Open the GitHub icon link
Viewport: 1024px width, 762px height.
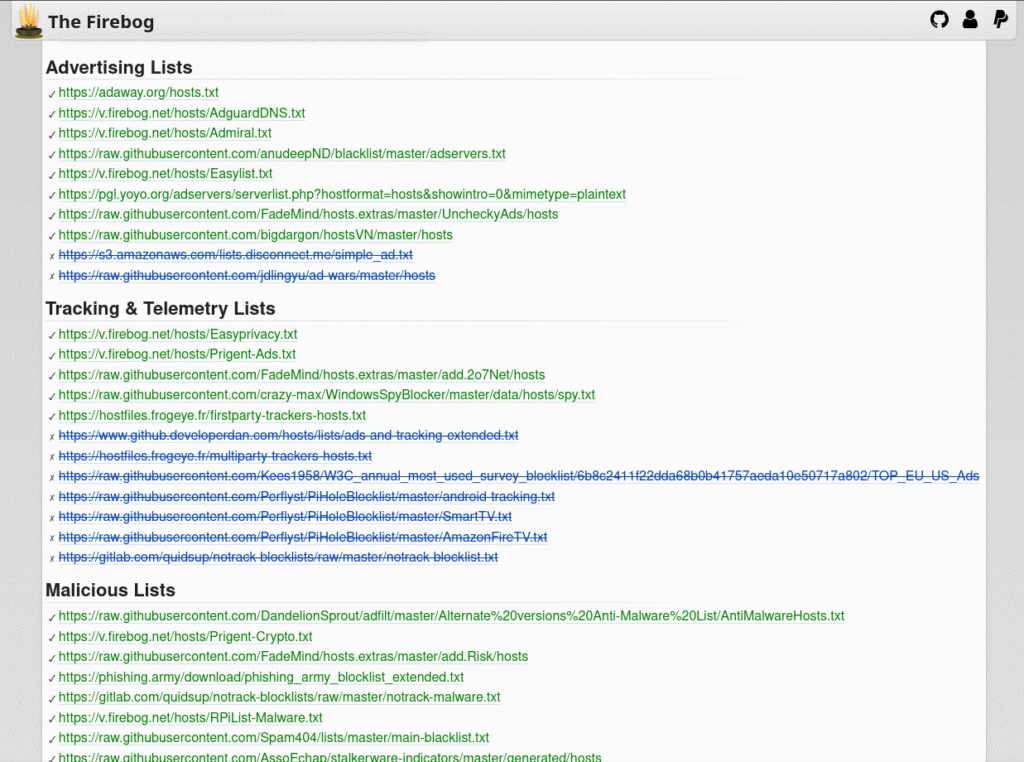tap(939, 19)
